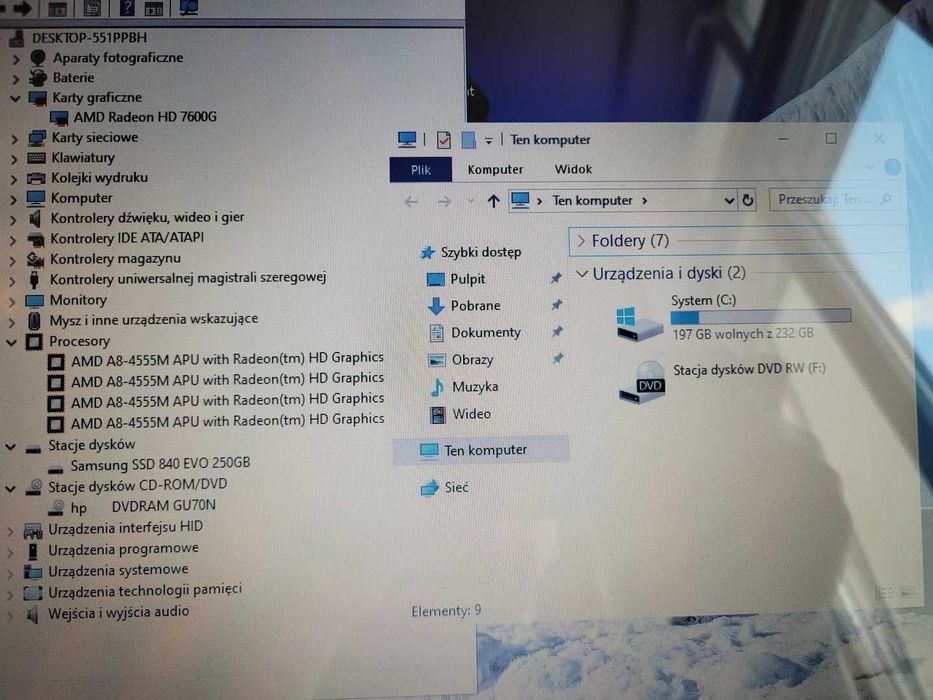
Task: Click the Kolejki wydruku printer icon
Action: pyautogui.click(x=36, y=178)
